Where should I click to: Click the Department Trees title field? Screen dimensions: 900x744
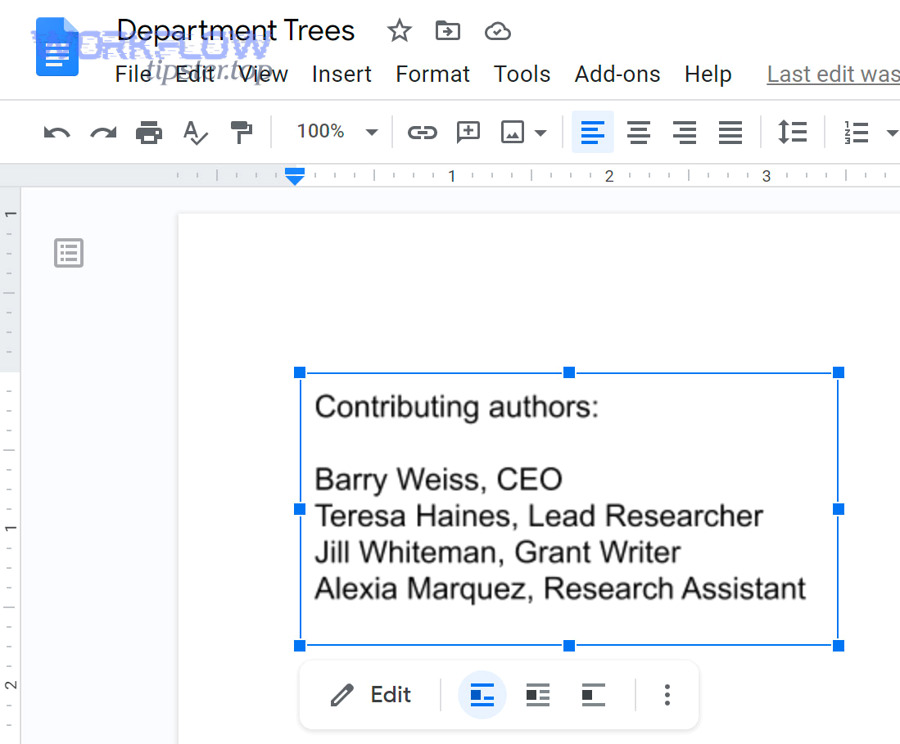237,30
